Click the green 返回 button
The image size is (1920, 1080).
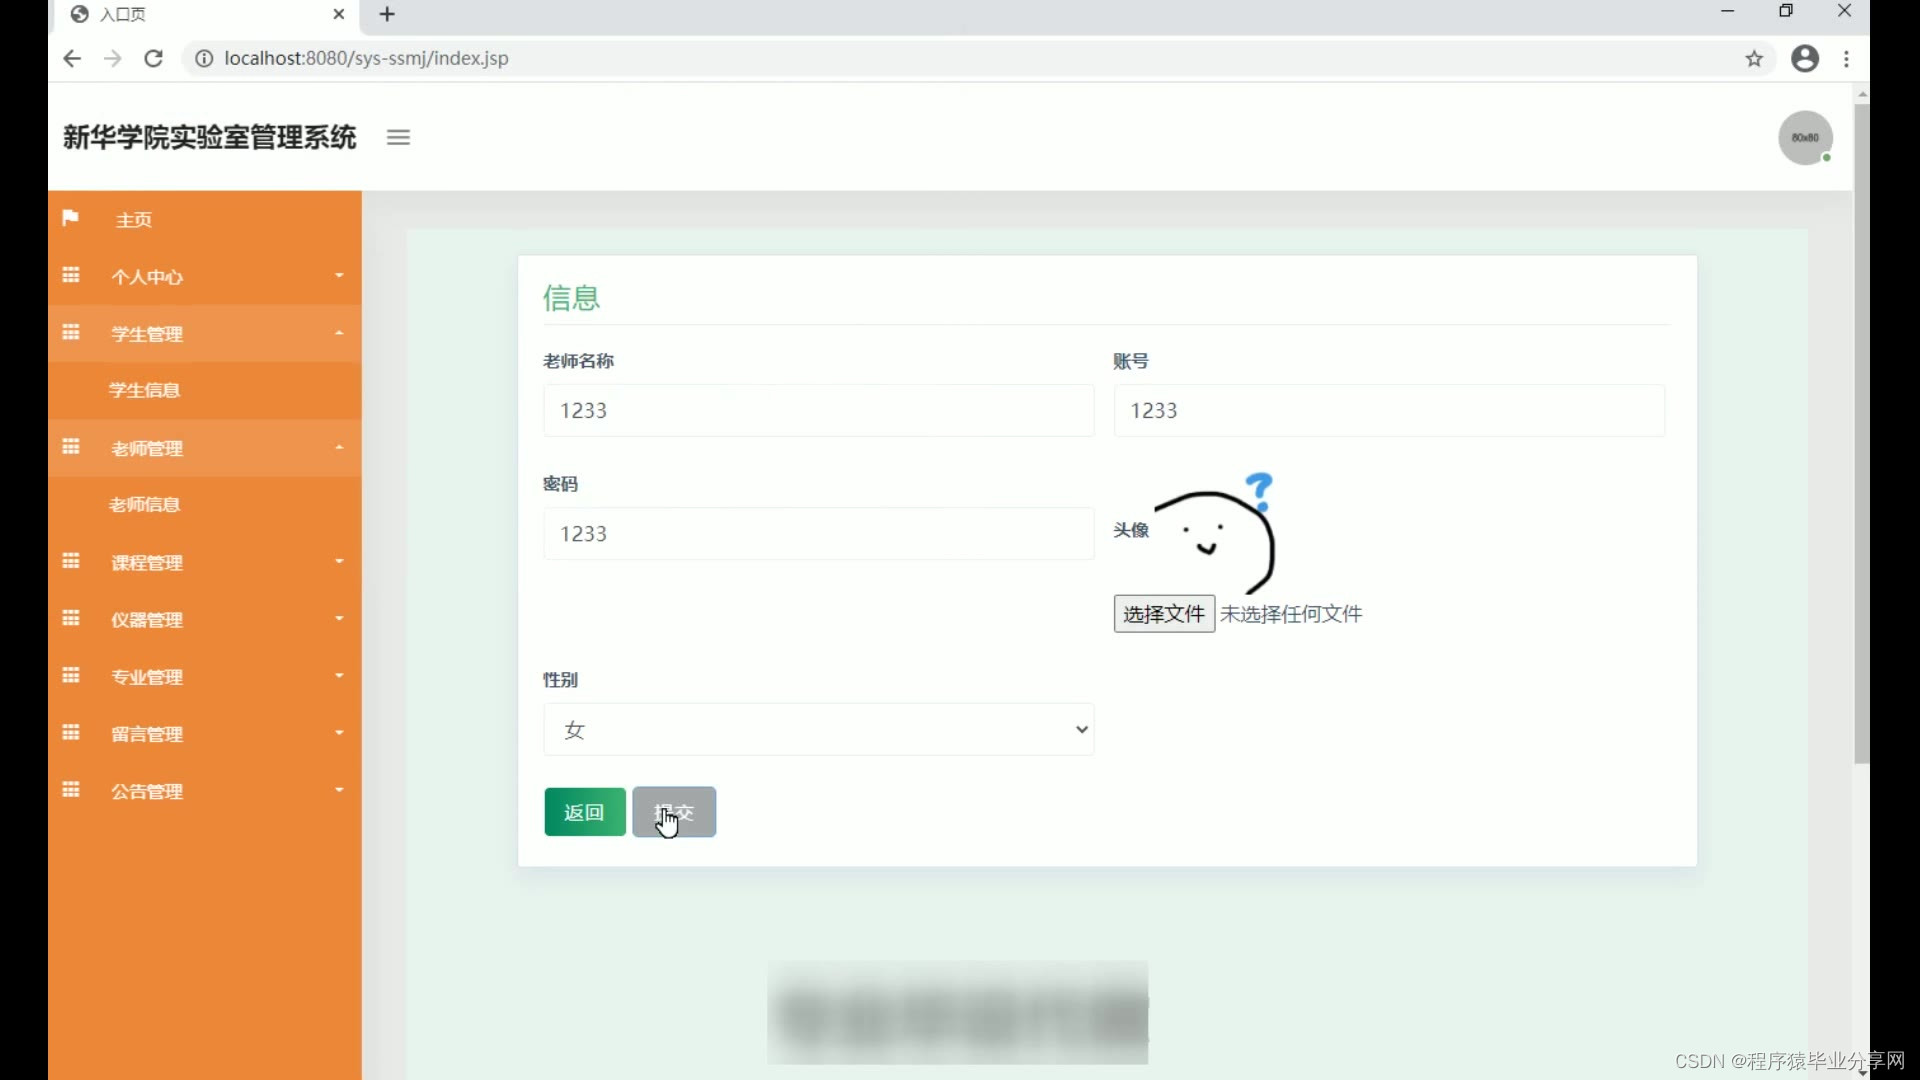click(584, 812)
